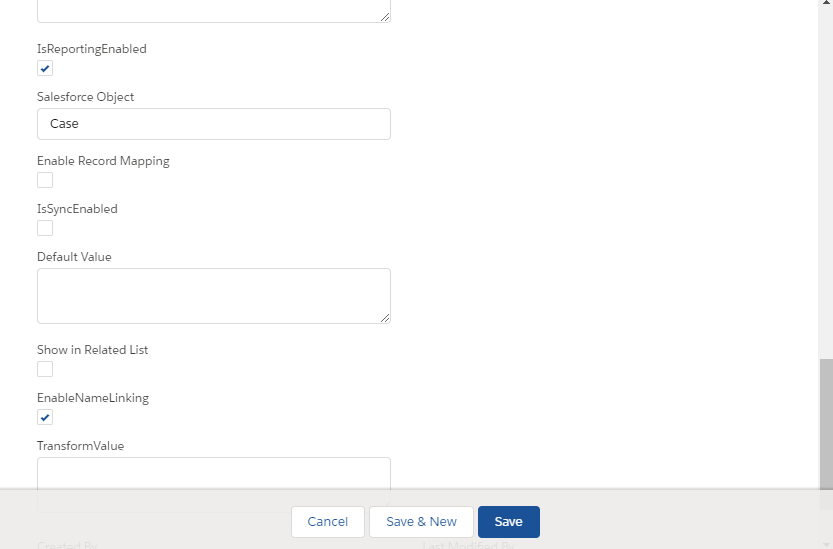Click the top text area's resize grip
The width and height of the screenshot is (833, 549).
point(385,17)
